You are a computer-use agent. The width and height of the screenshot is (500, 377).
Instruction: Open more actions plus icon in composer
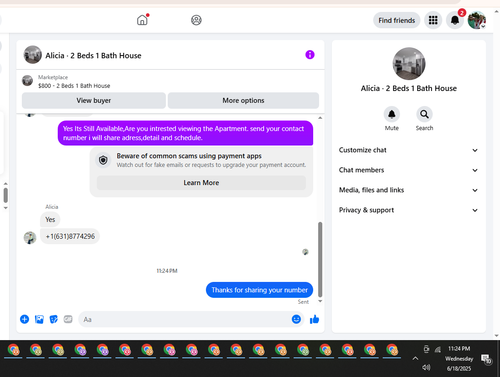[24, 319]
